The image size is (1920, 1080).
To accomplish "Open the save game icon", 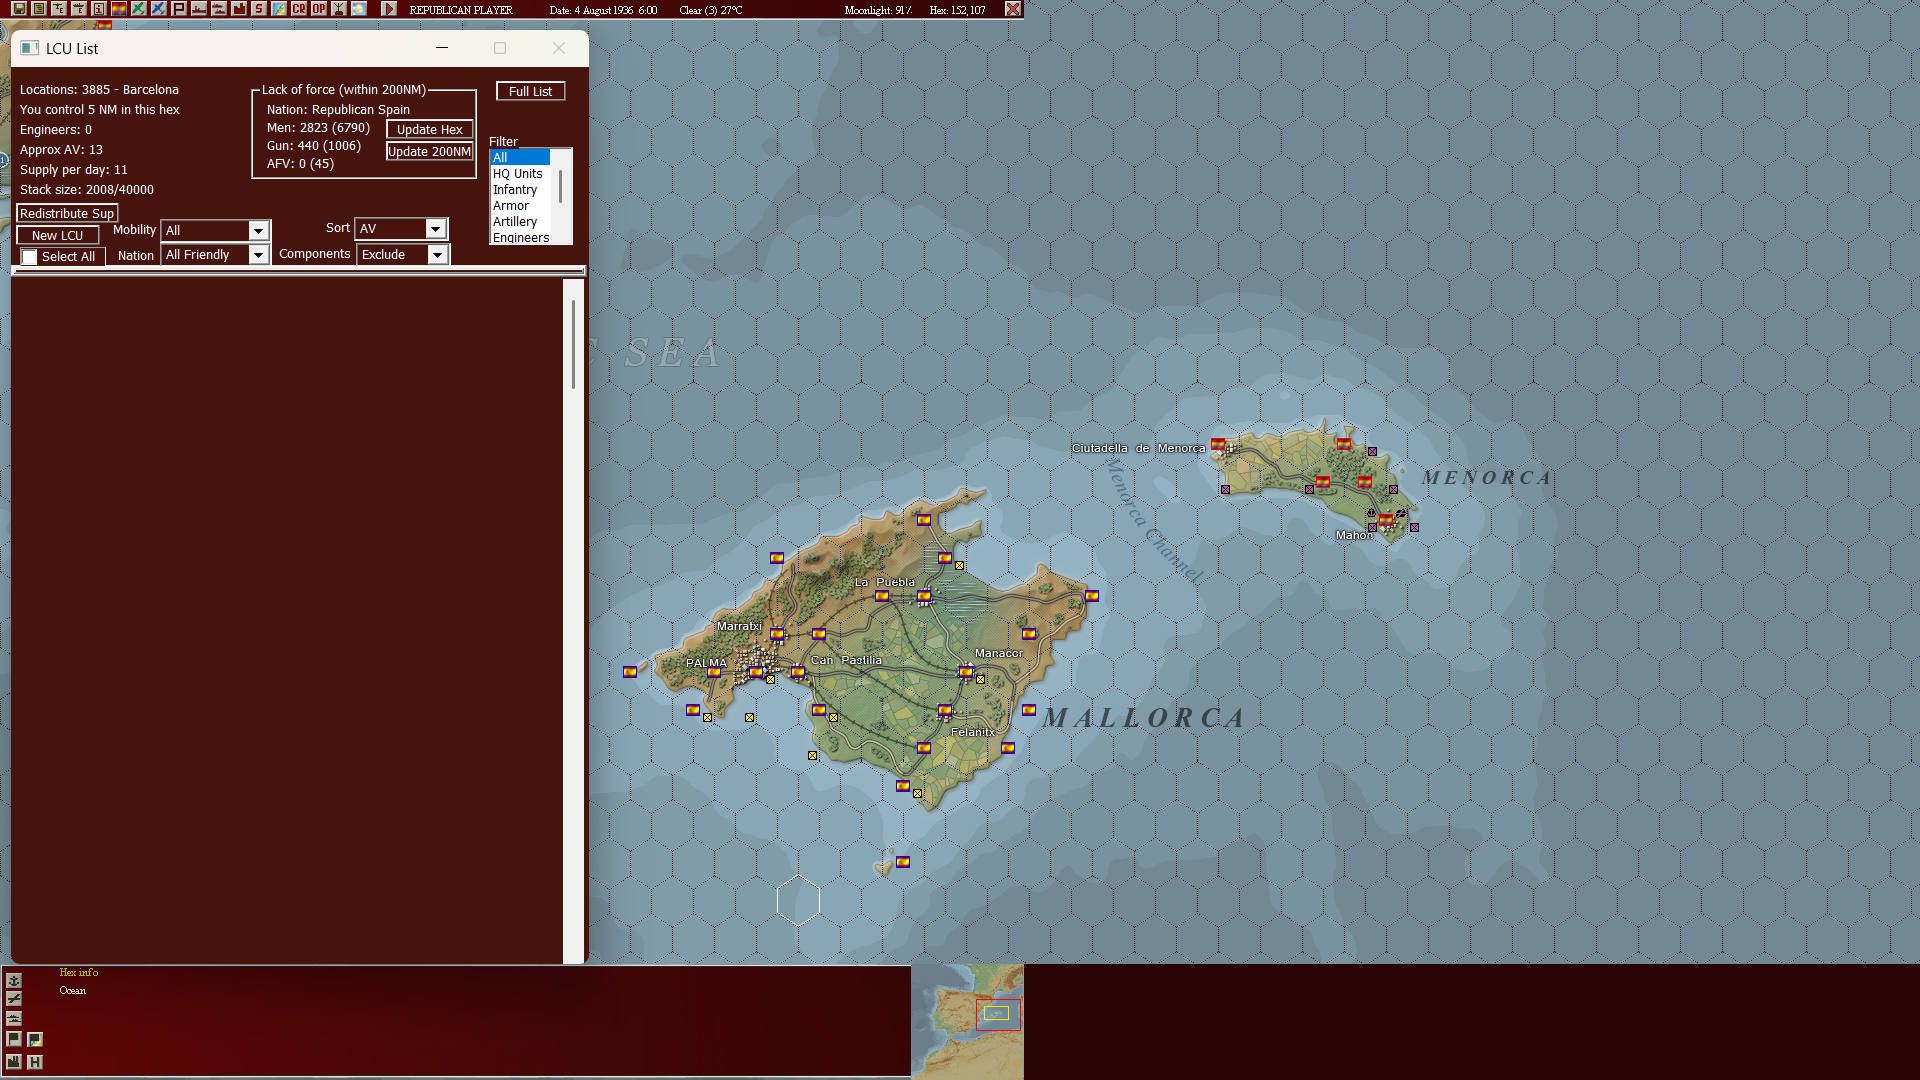I will [20, 9].
